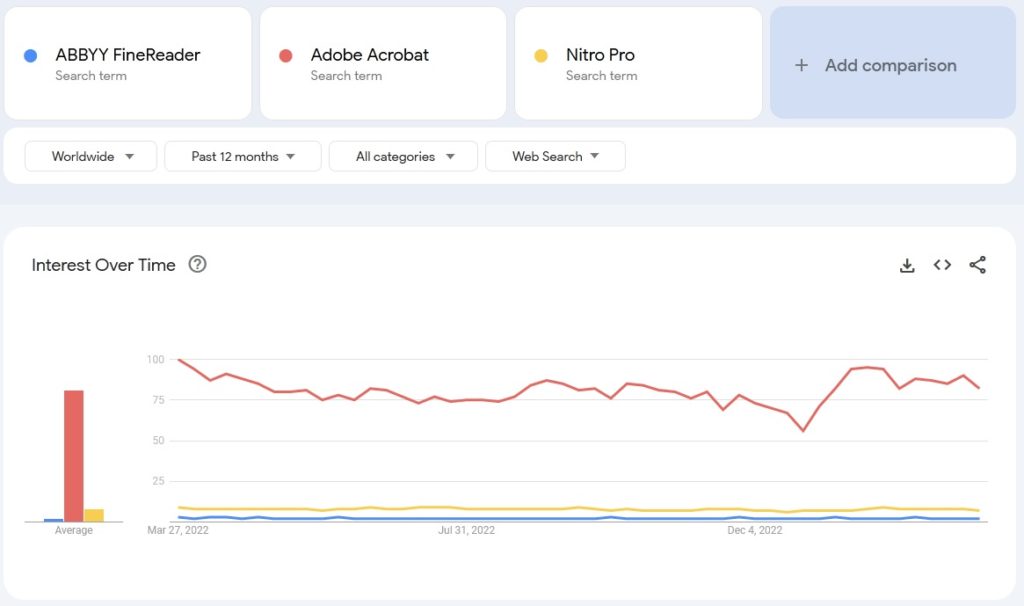Edit the Nitro Pro search term
This screenshot has height=606, width=1024.
[x=600, y=55]
